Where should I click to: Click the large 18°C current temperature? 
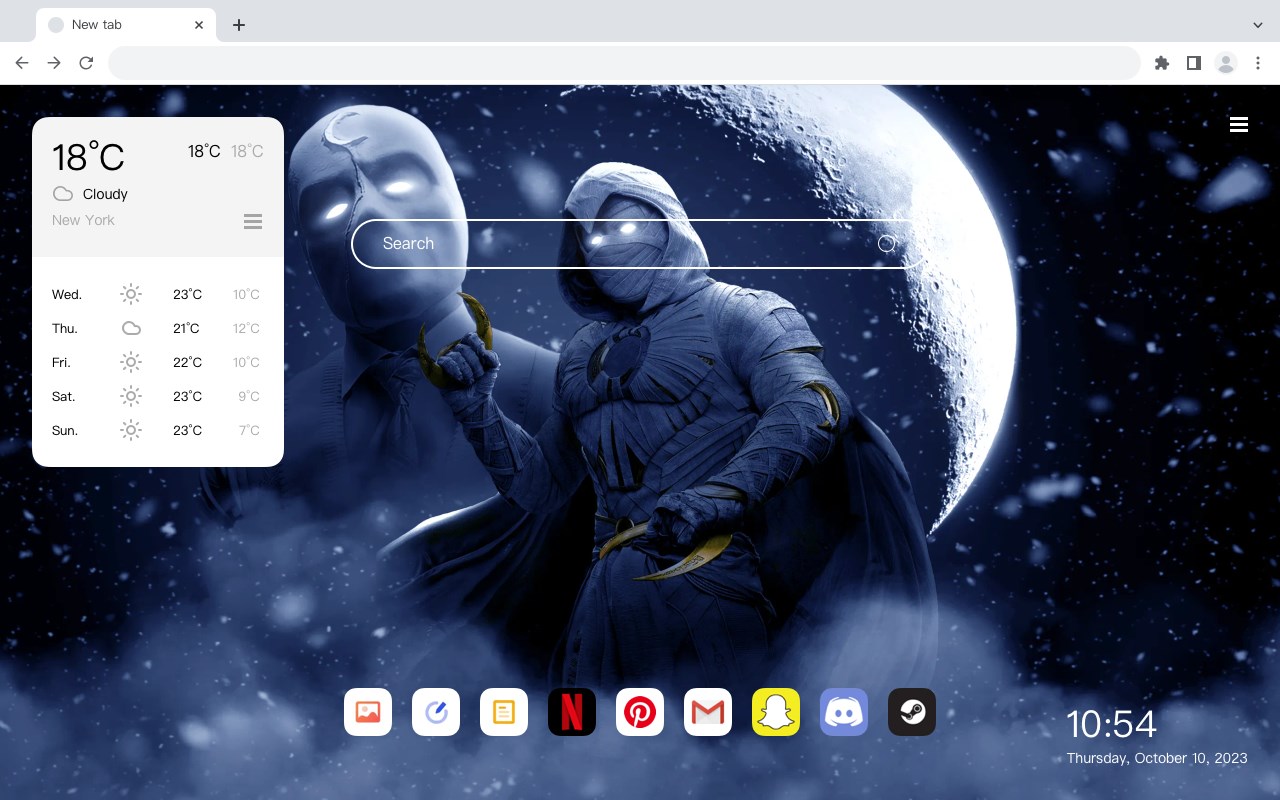click(x=88, y=157)
